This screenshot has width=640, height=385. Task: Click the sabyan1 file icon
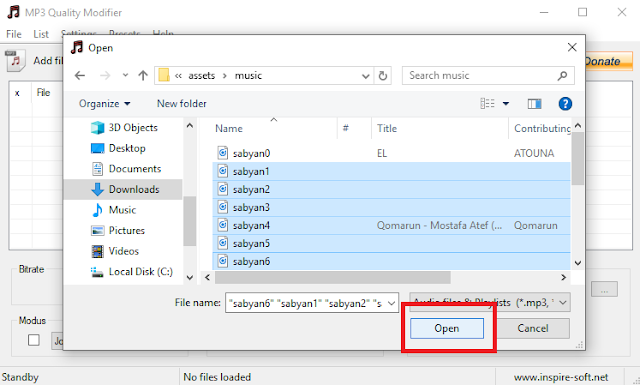pyautogui.click(x=222, y=171)
